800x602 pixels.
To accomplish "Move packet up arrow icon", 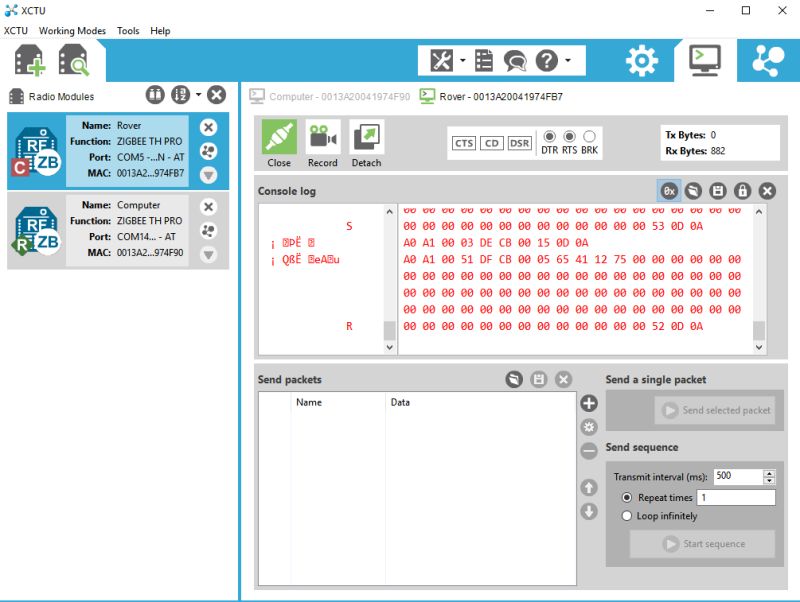I will coord(589,488).
